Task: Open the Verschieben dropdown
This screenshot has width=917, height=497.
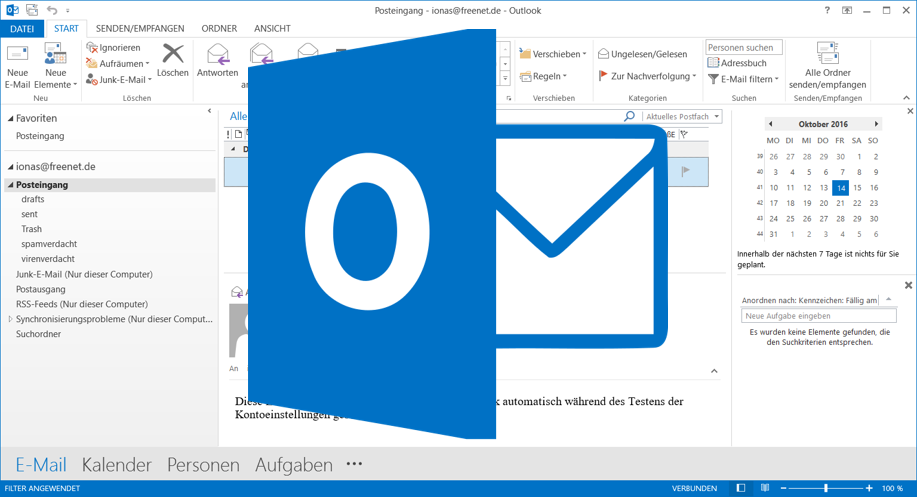Action: (553, 54)
